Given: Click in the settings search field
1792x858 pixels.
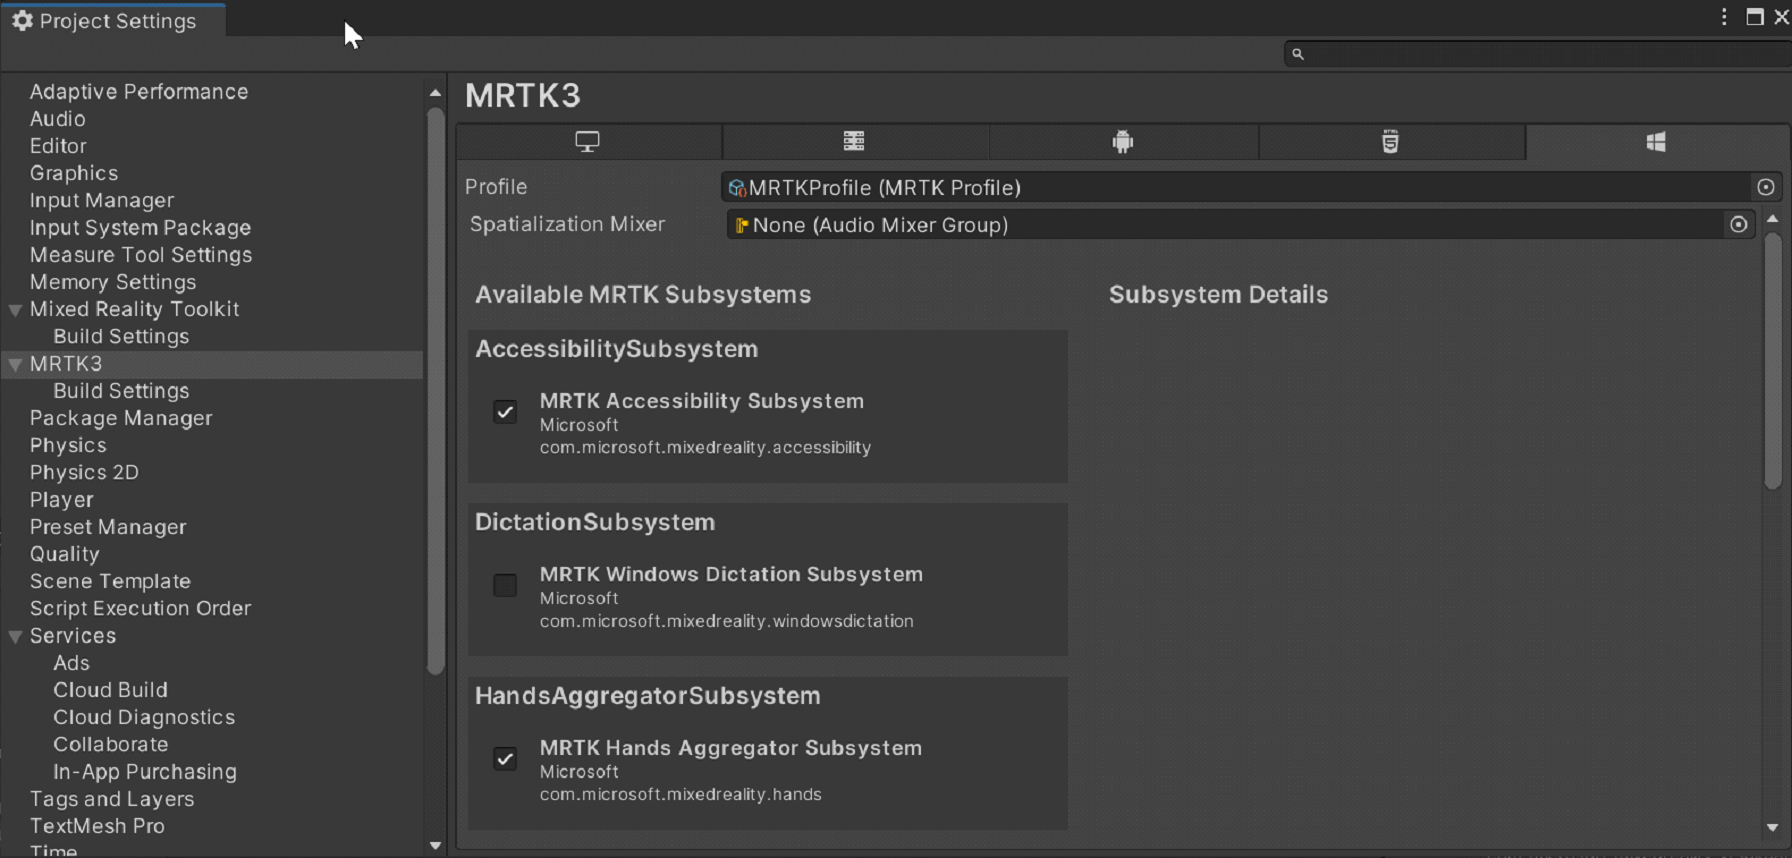Looking at the screenshot, I should click(1540, 54).
